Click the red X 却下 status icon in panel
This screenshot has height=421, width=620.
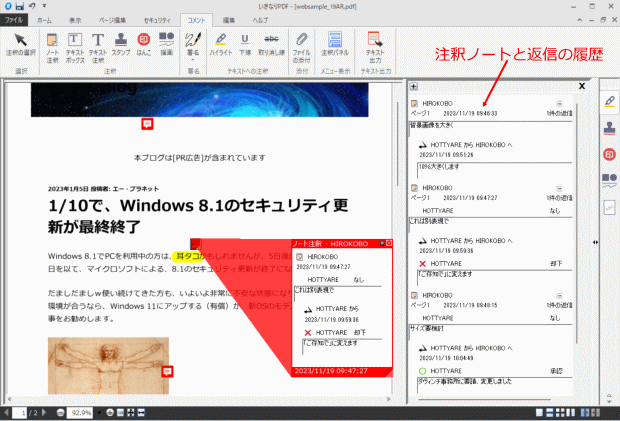[x=423, y=264]
